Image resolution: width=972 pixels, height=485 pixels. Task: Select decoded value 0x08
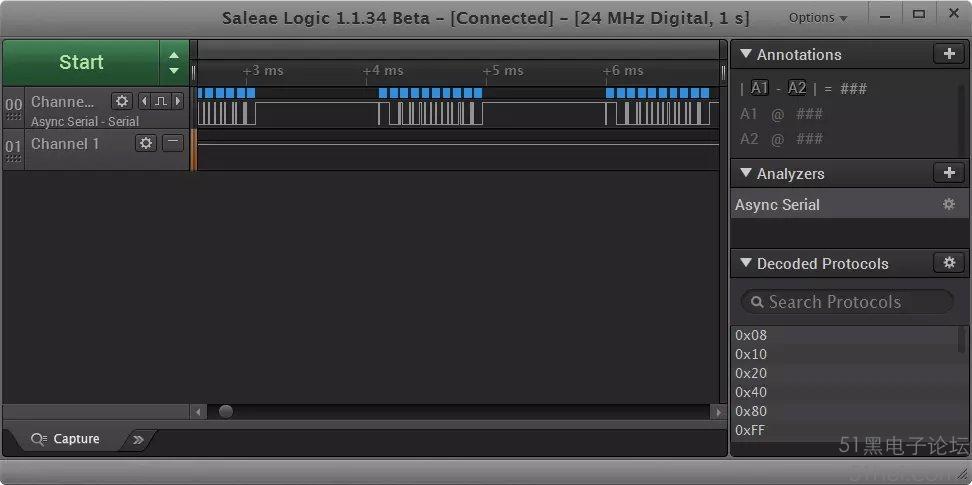click(x=844, y=335)
